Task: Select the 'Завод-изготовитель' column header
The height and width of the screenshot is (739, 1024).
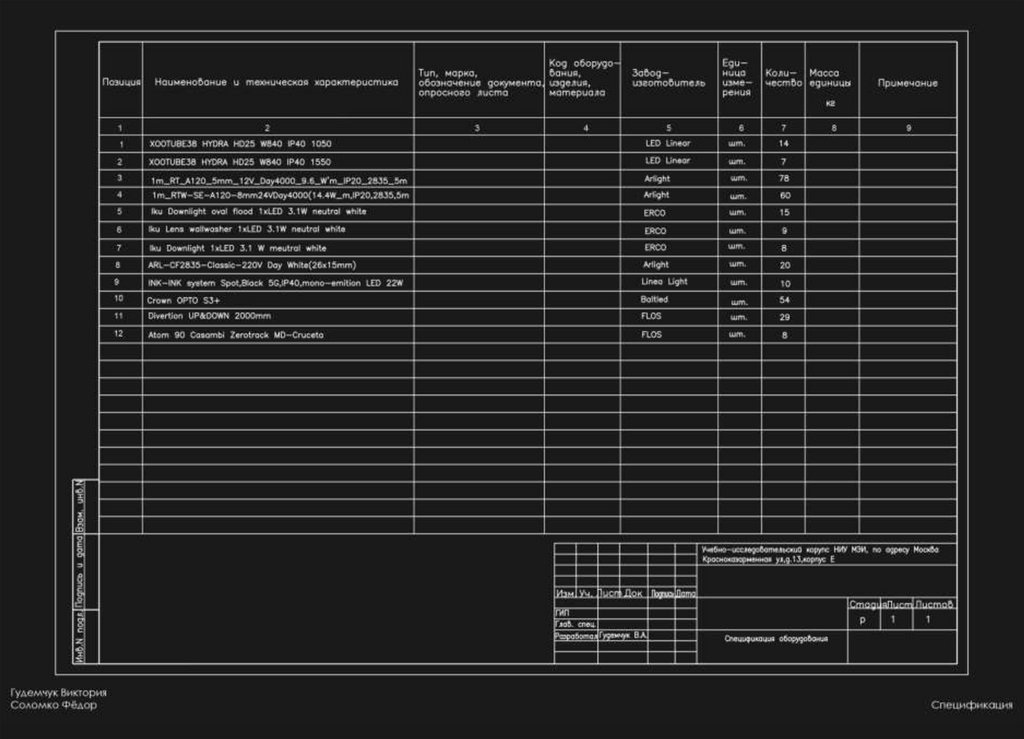Action: click(x=669, y=78)
